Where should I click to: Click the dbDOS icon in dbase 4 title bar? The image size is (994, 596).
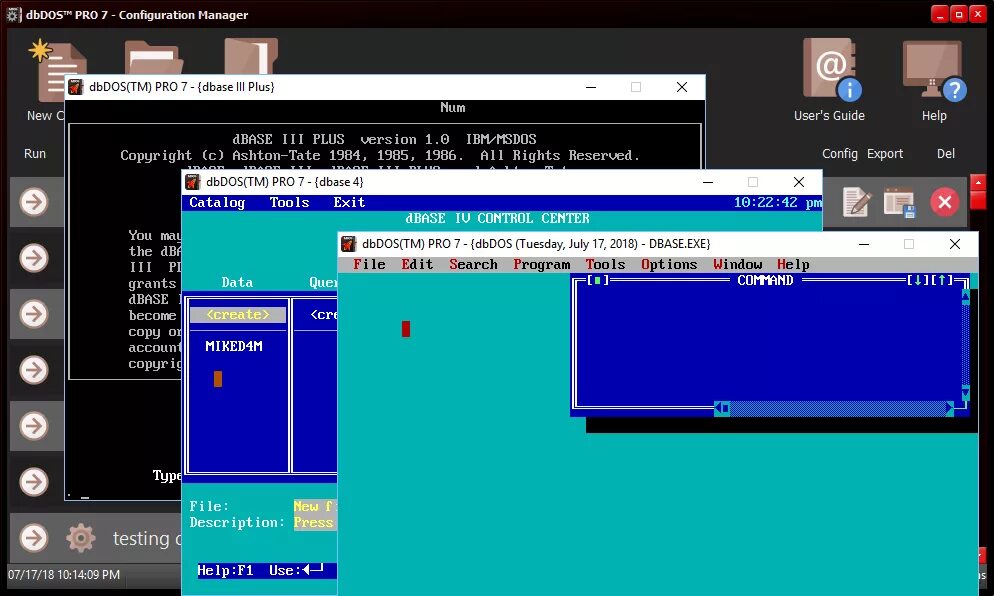pyautogui.click(x=193, y=182)
